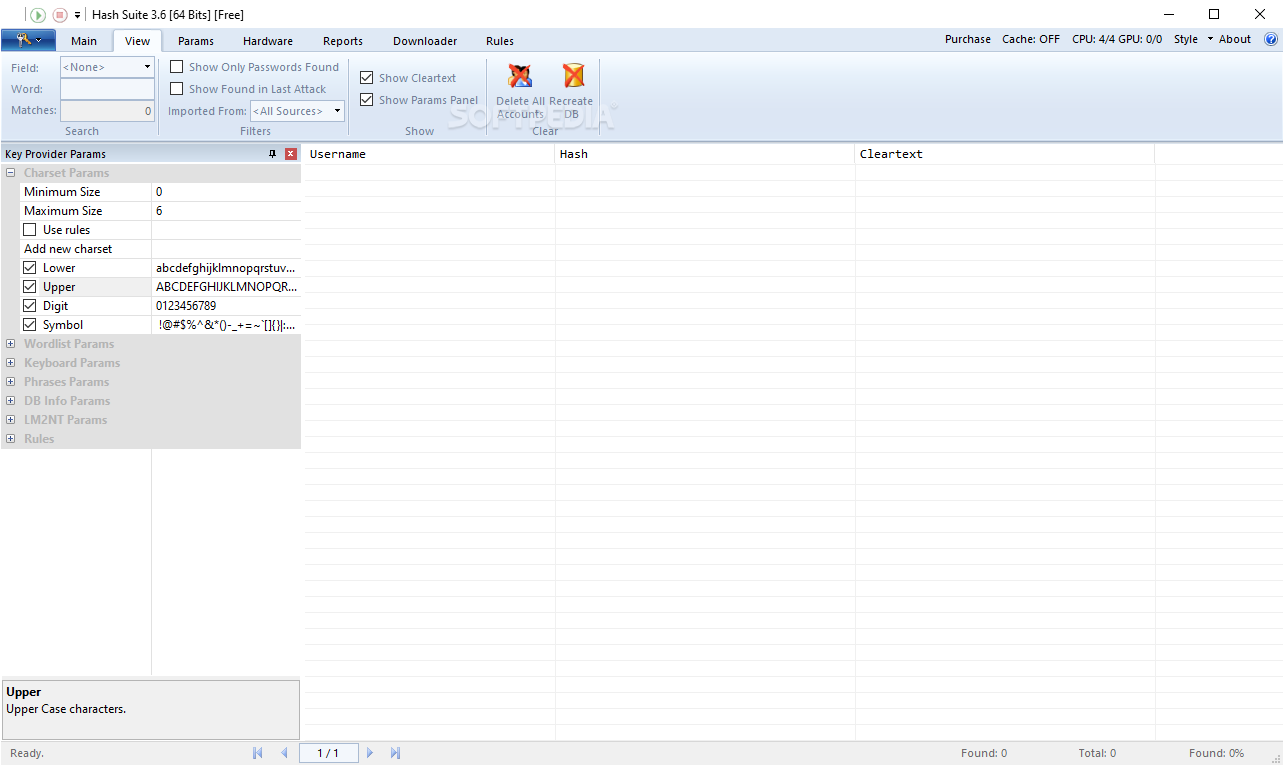Open the Style dropdown menu

(1193, 39)
